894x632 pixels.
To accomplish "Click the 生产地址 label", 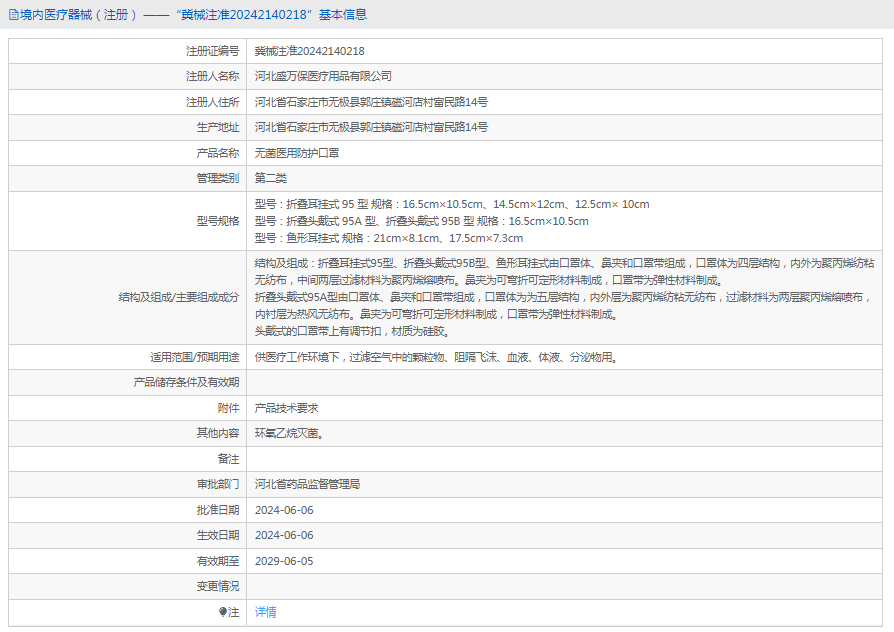I will click(x=218, y=127).
